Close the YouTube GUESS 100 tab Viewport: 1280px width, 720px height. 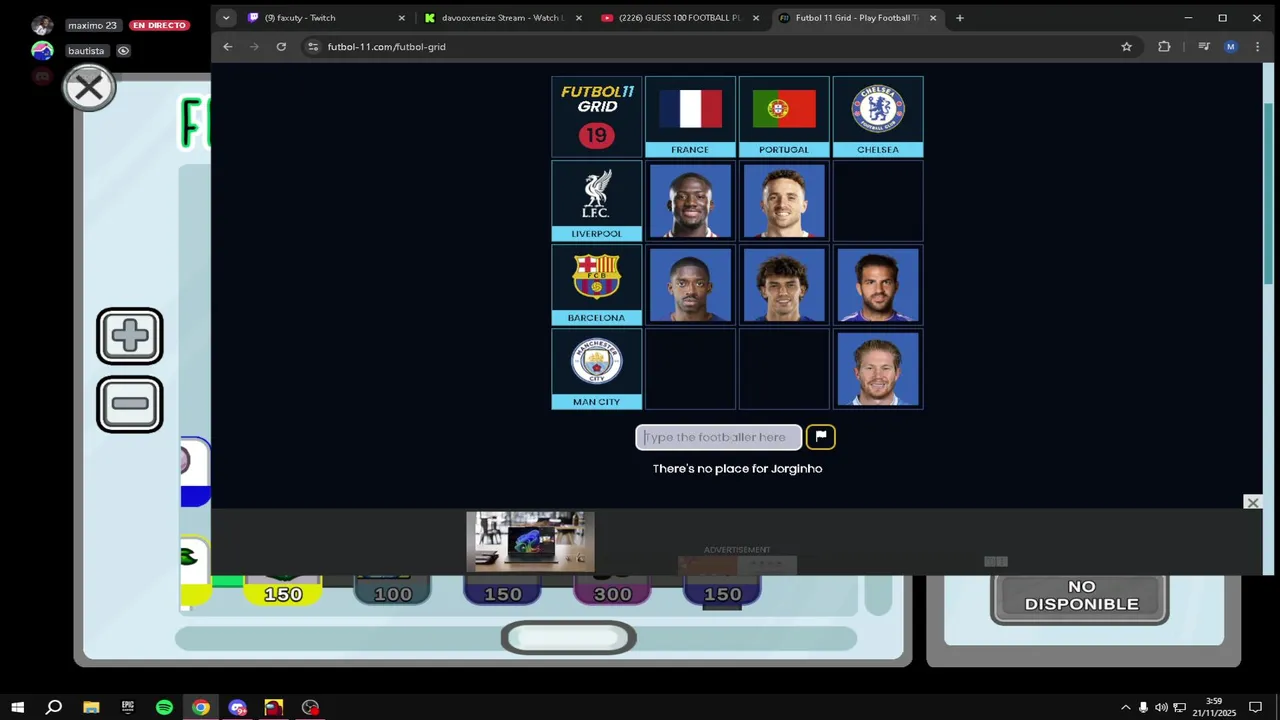(x=755, y=18)
